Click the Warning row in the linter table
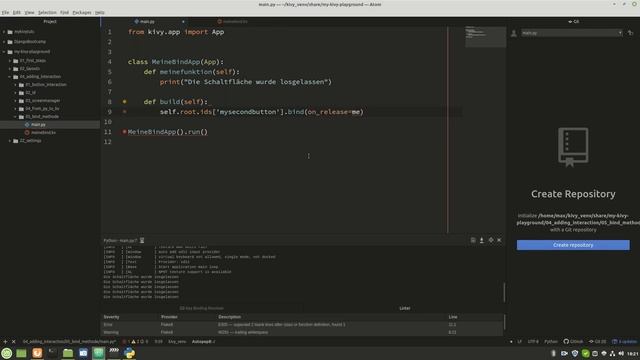 pyautogui.click(x=302, y=332)
